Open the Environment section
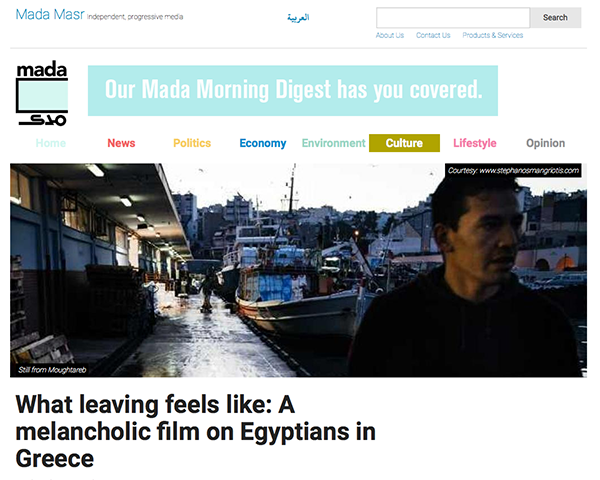600x480 pixels. [333, 143]
